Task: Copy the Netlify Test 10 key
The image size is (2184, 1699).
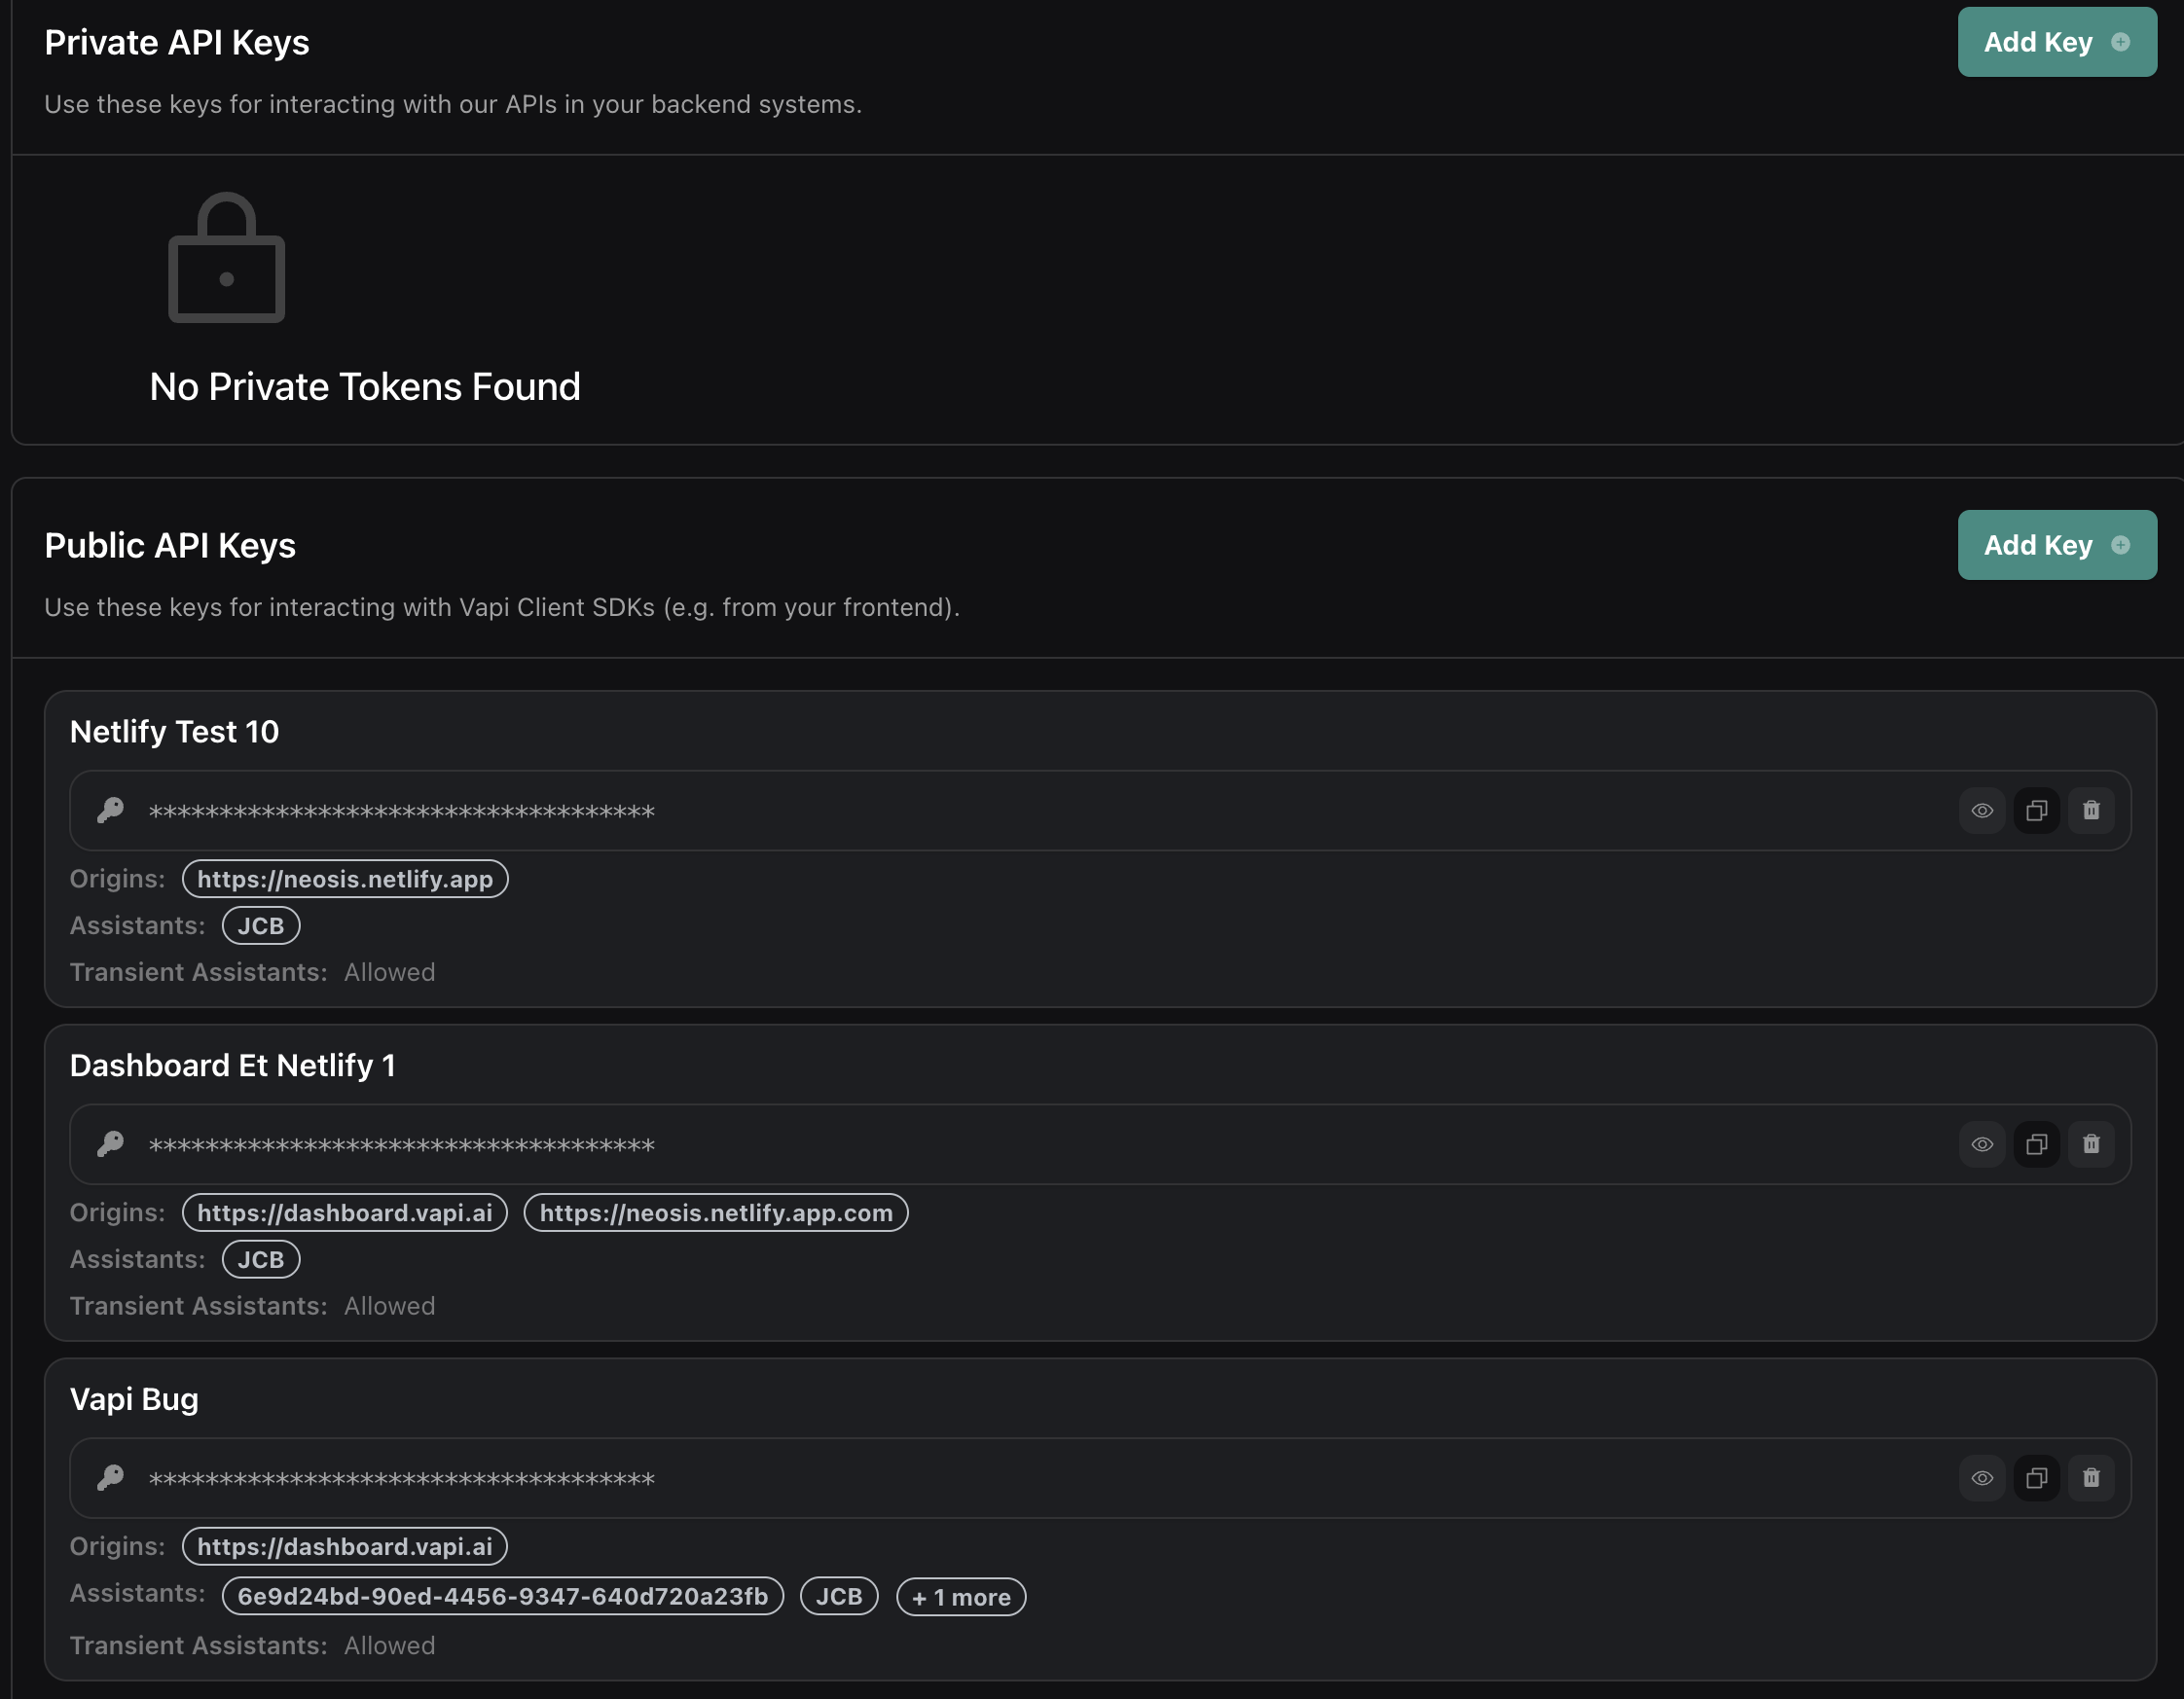Action: pyautogui.click(x=2036, y=810)
